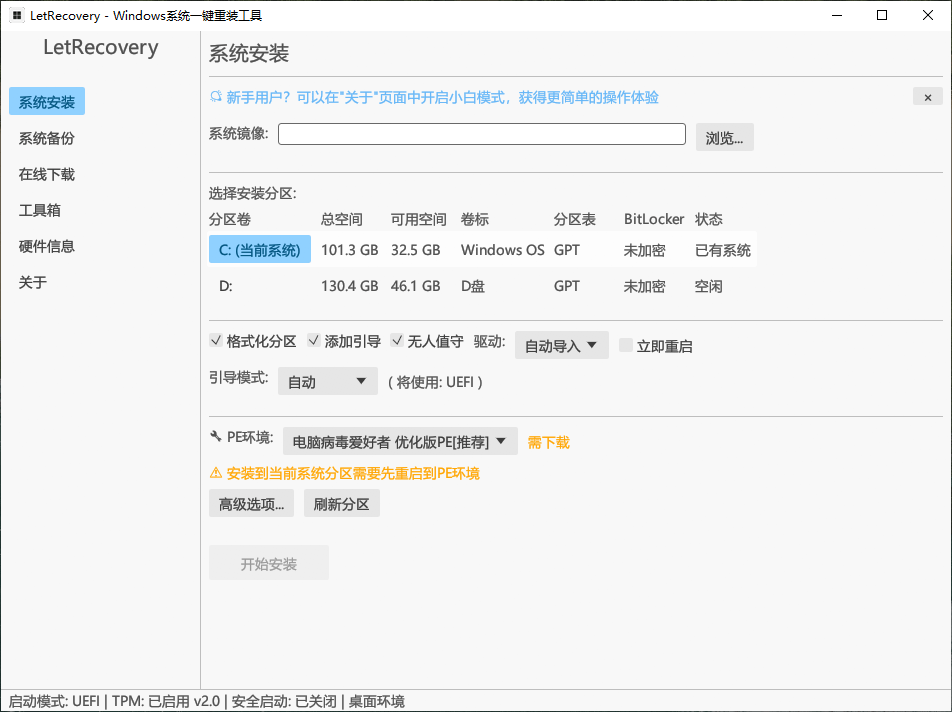
Task: Click the 启动模式: UEFI status bar entry
Action: pos(54,701)
